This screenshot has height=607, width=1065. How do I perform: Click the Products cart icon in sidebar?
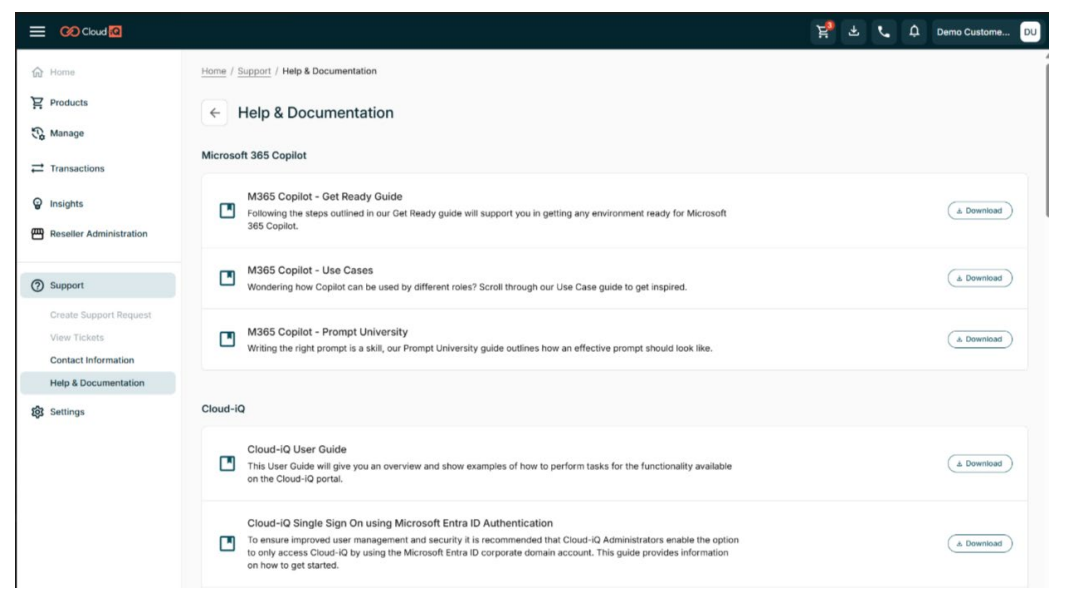click(37, 103)
